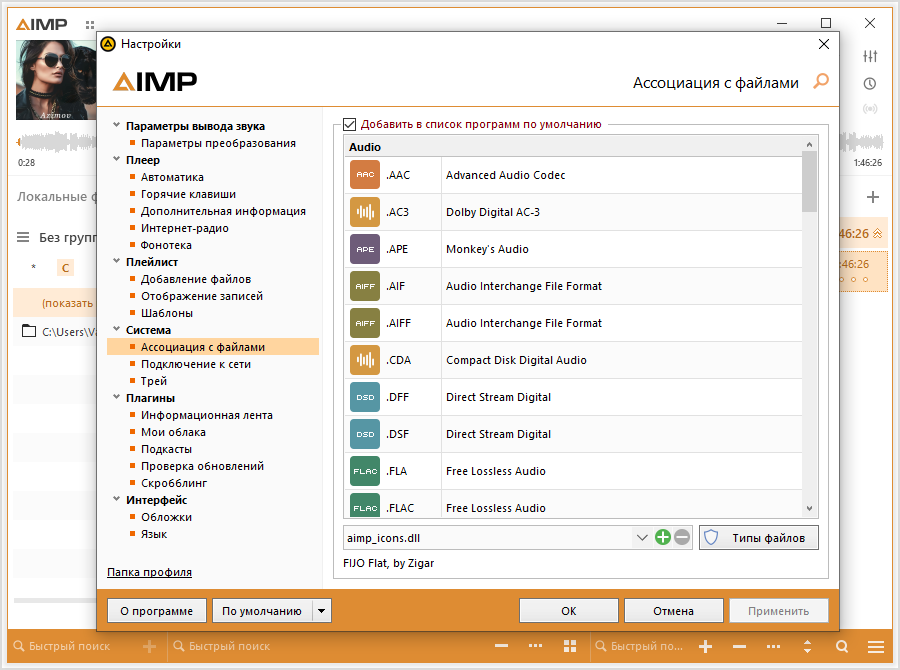The width and height of the screenshot is (900, 670).
Task: Open the hamburger menu in bottom right corner
Action: (x=875, y=646)
